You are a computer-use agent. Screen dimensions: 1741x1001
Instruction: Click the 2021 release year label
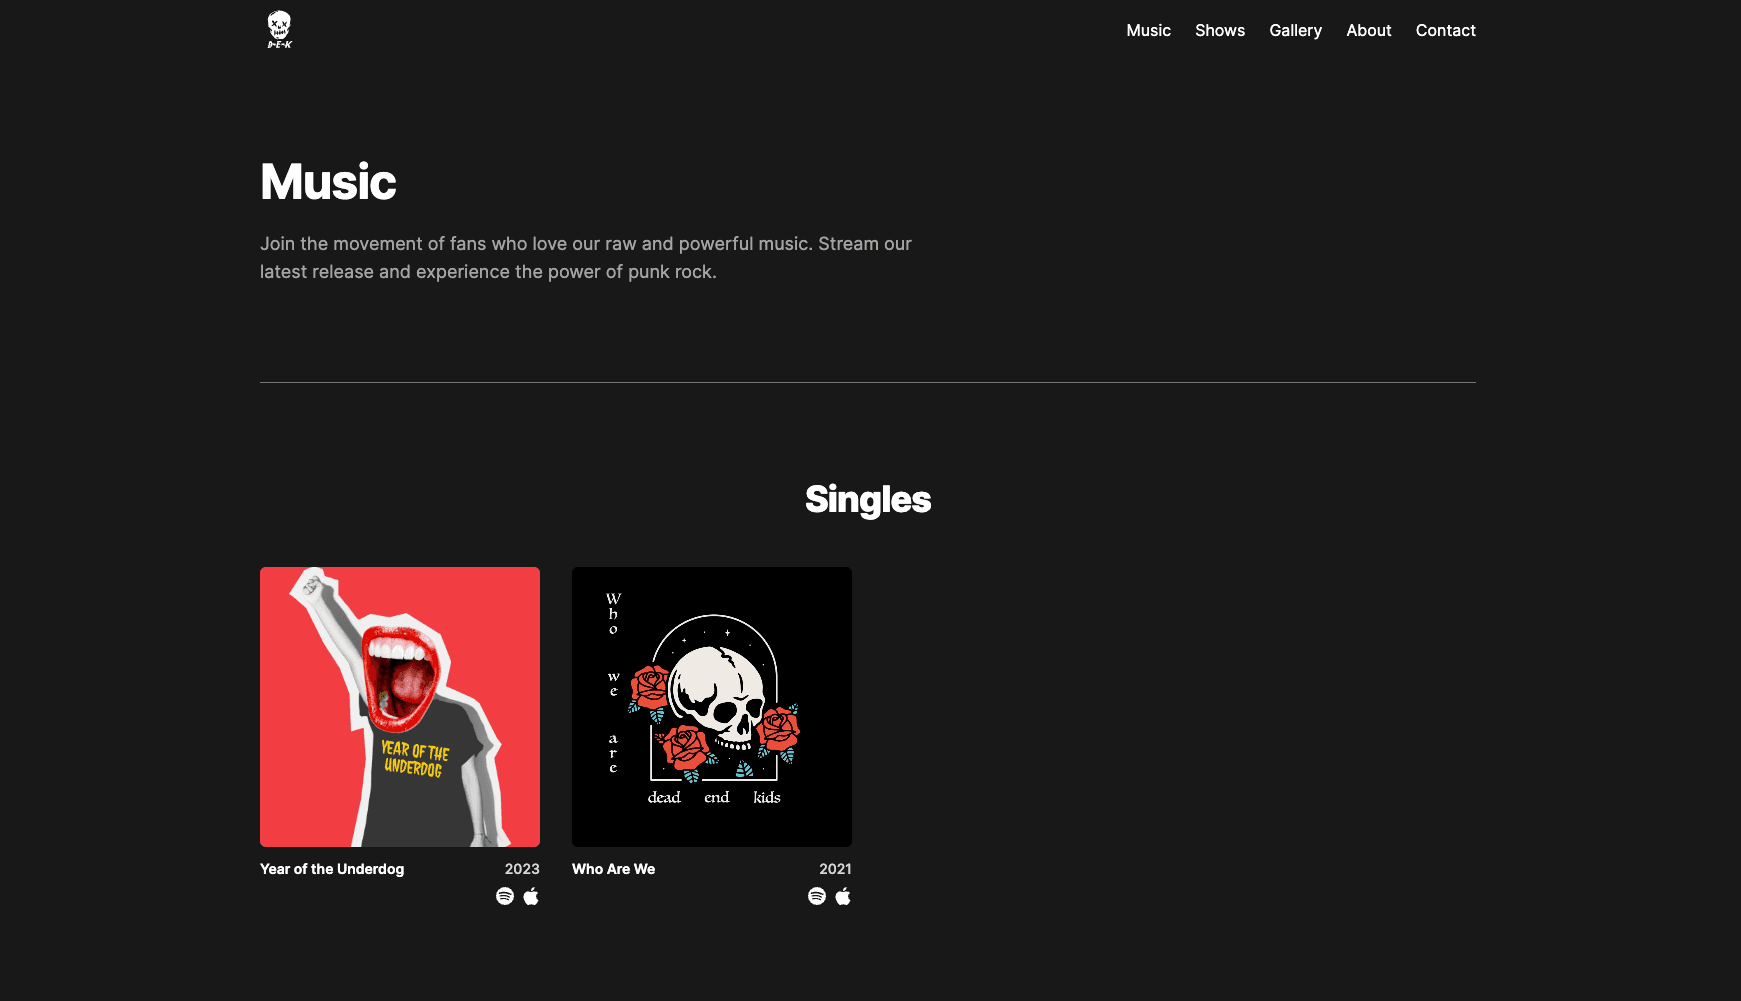(835, 869)
